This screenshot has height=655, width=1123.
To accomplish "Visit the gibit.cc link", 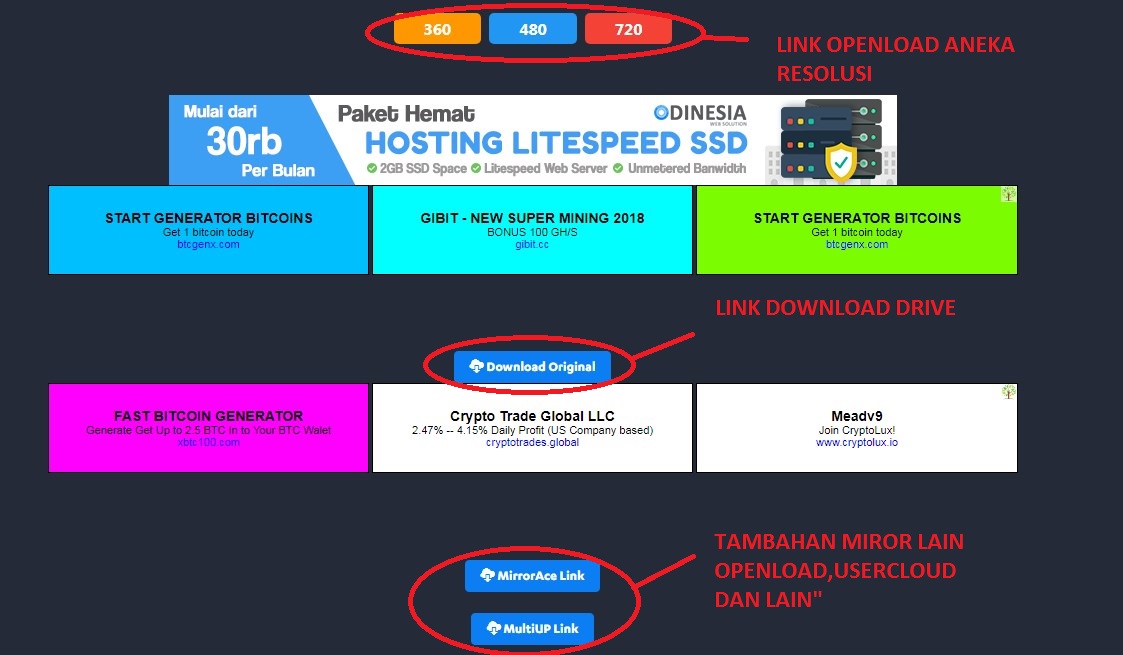I will click(532, 244).
